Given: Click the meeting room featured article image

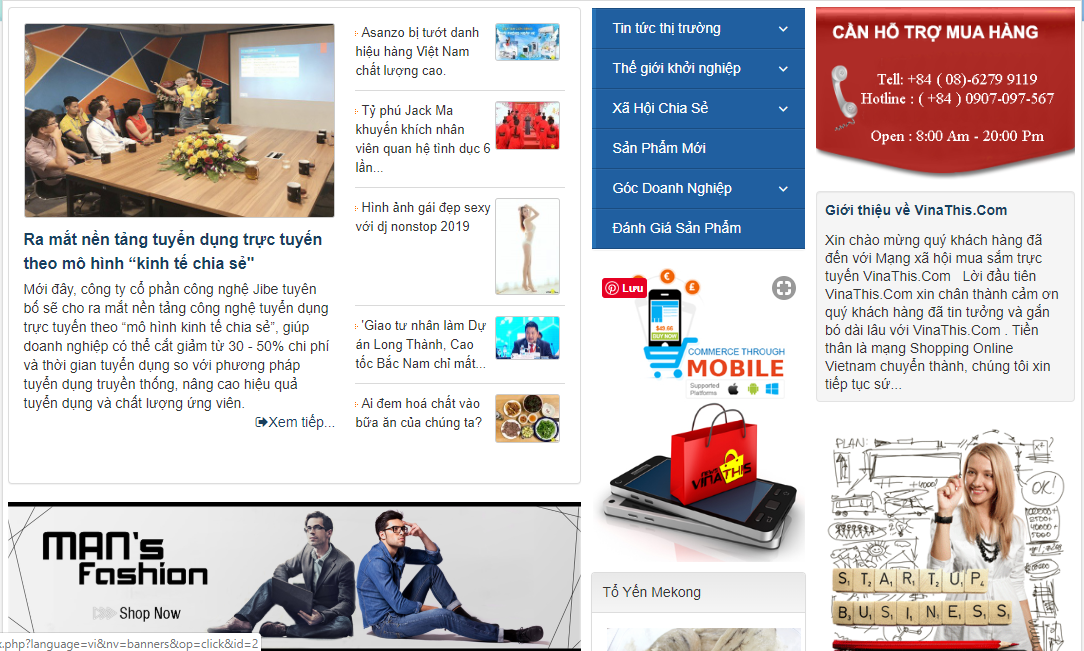Looking at the screenshot, I should [x=179, y=120].
